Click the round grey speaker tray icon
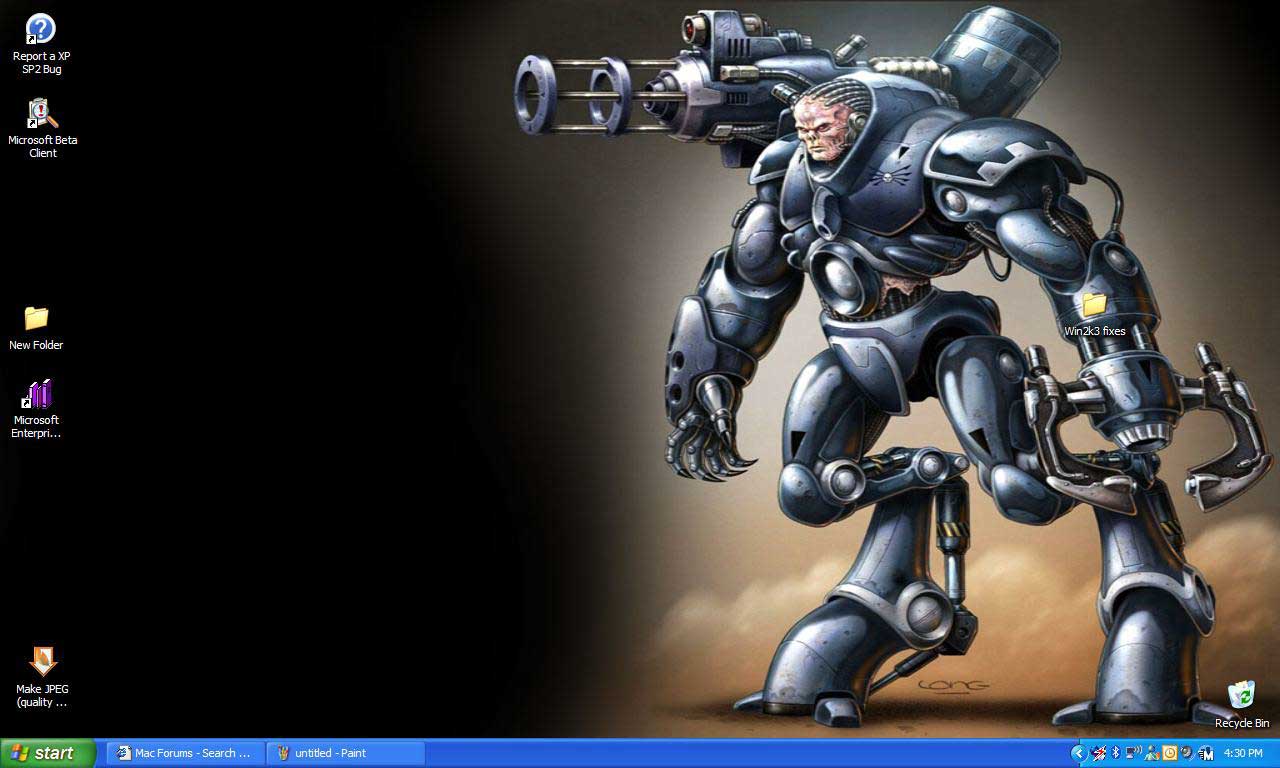Viewport: 1280px width, 768px height. coord(1187,753)
